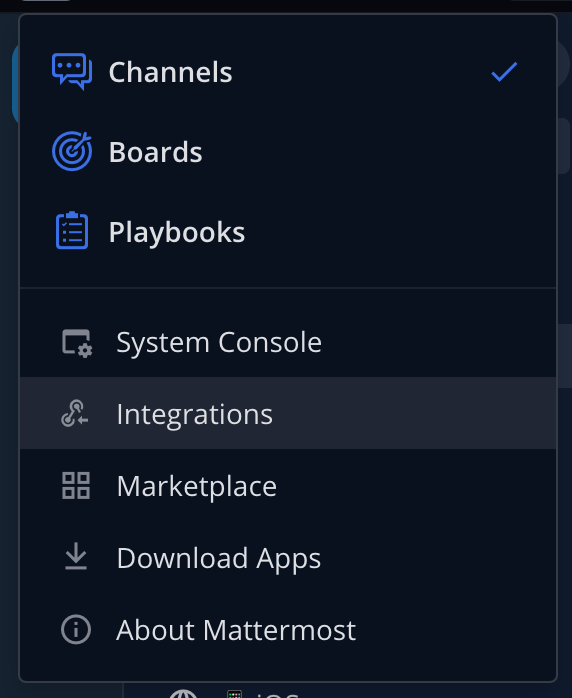The width and height of the screenshot is (572, 698).
Task: Click the Channels speech bubble icon
Action: point(72,72)
